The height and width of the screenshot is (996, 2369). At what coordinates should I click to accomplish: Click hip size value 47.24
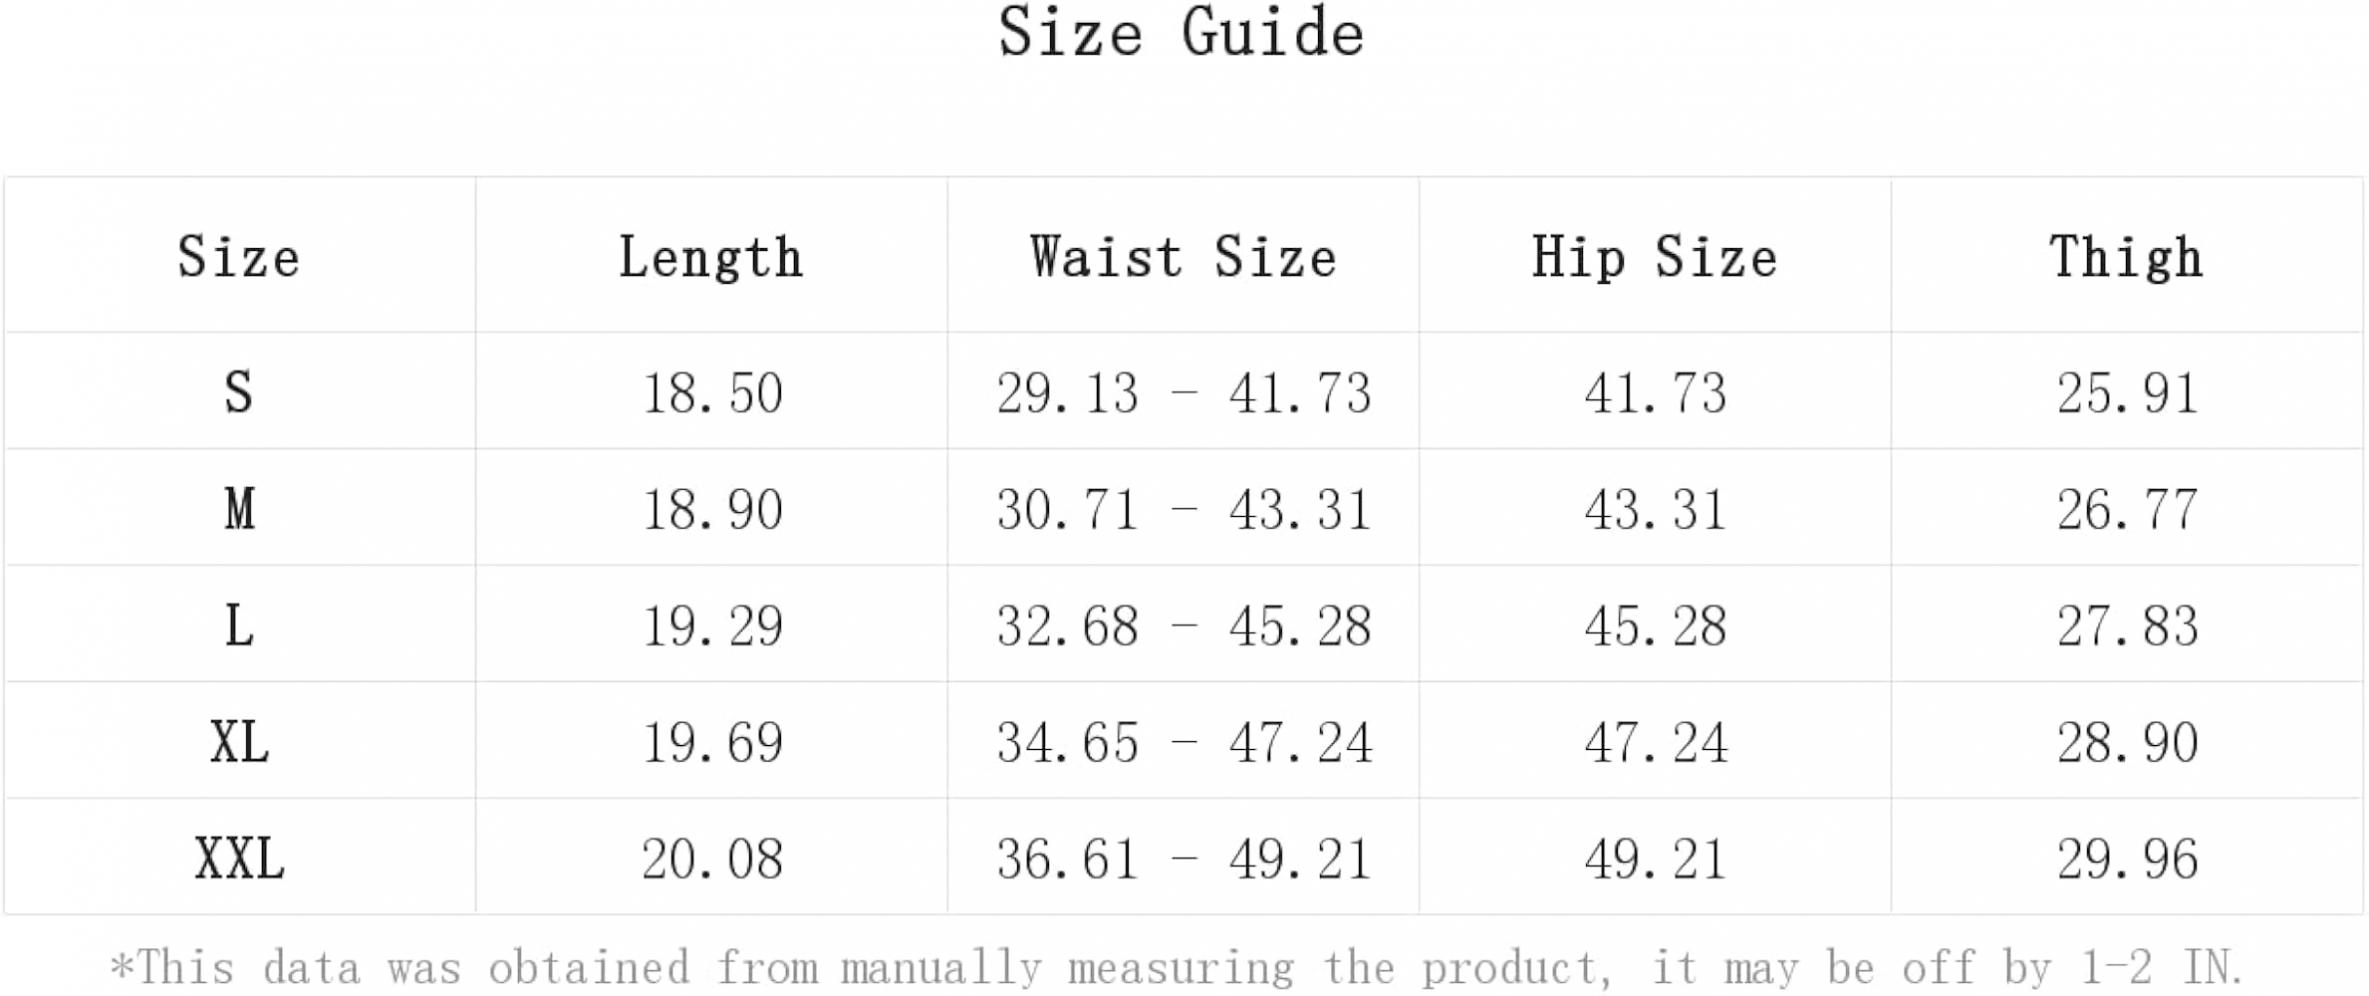(1655, 743)
